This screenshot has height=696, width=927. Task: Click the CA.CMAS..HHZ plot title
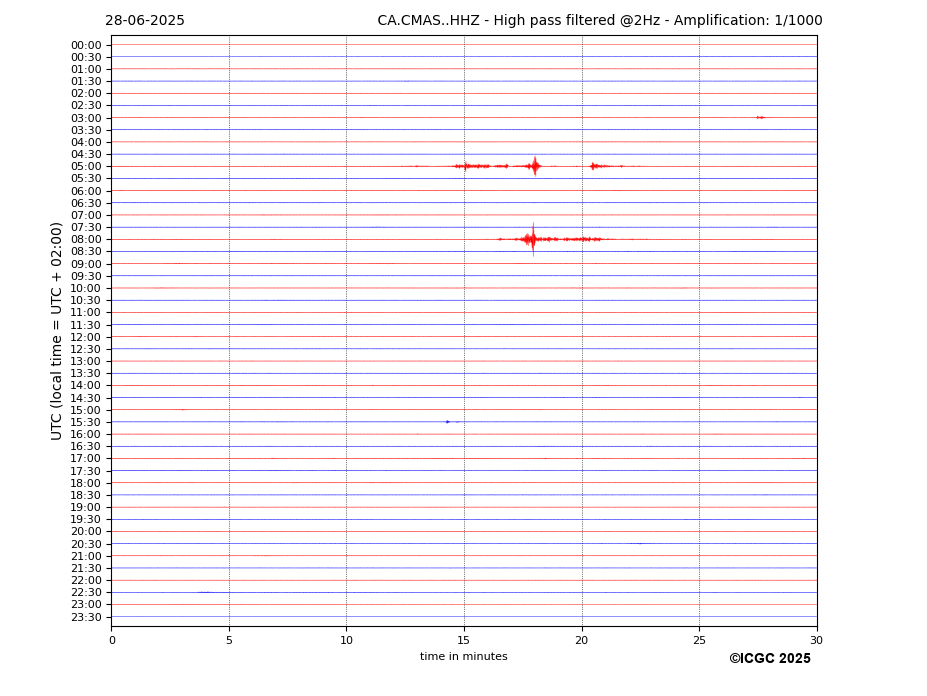[599, 20]
